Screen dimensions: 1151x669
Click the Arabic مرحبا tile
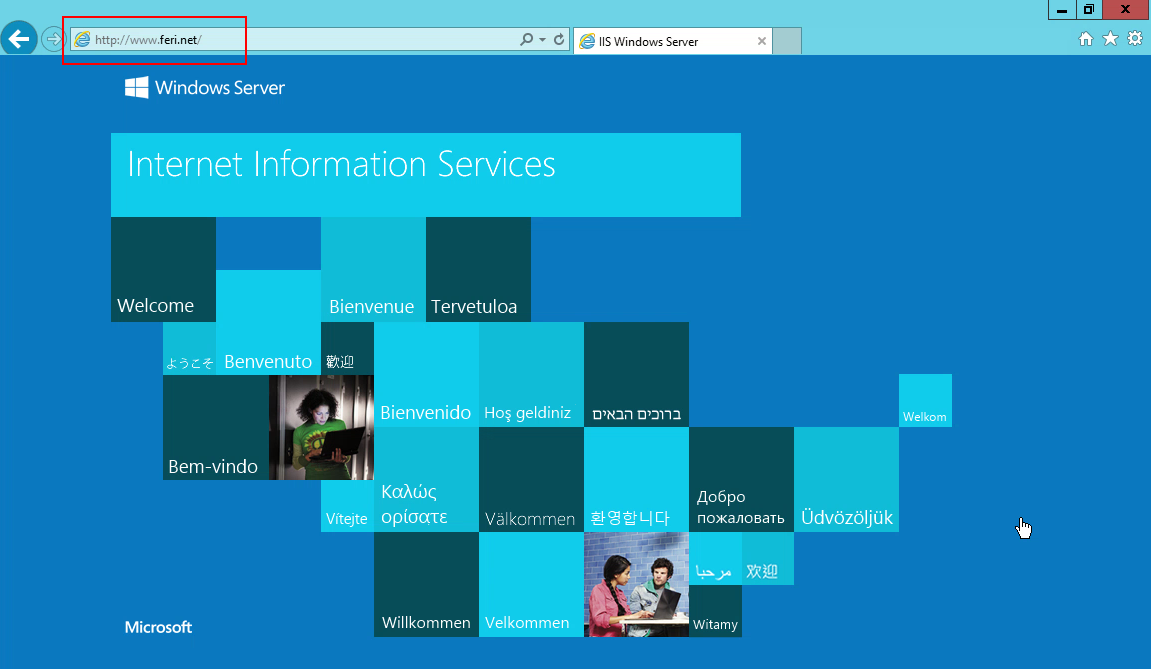coord(715,559)
